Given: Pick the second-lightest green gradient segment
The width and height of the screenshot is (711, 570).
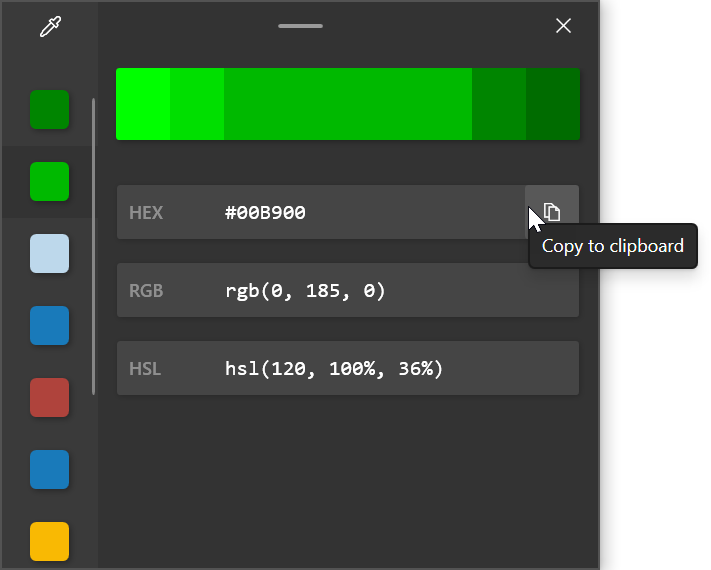Looking at the screenshot, I should [197, 104].
